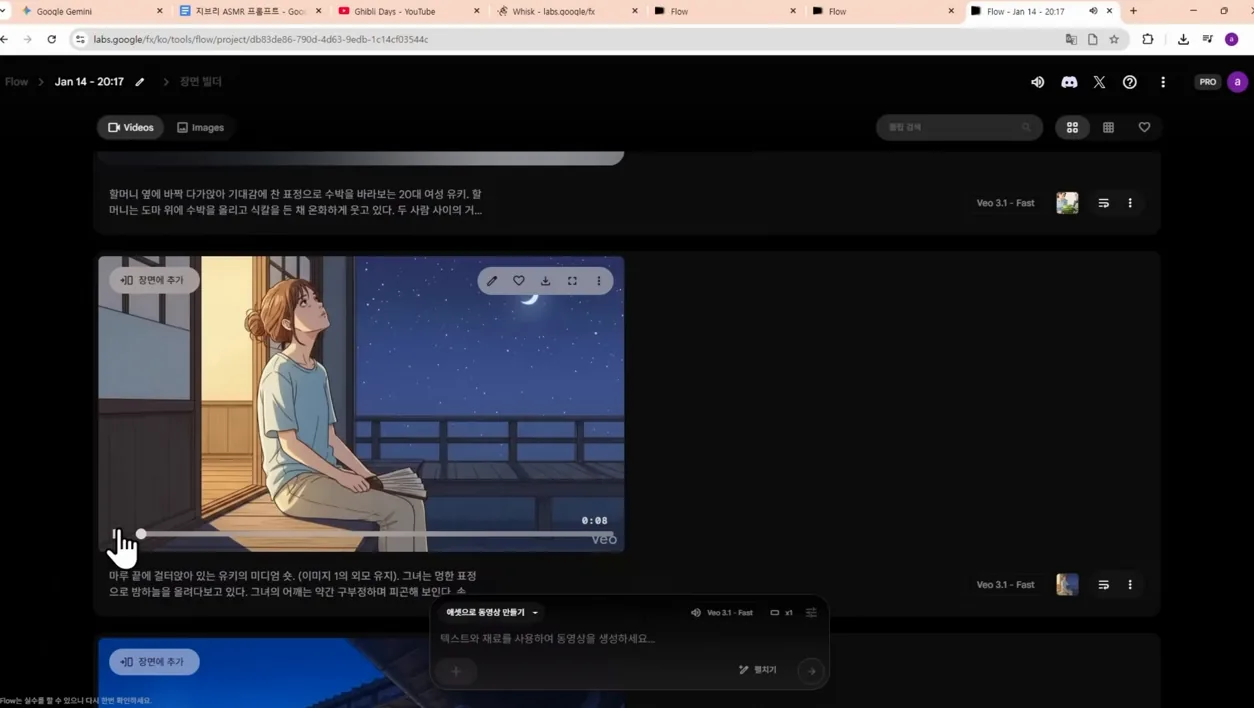
Task: Open the help question-mark icon
Action: coord(1129,82)
